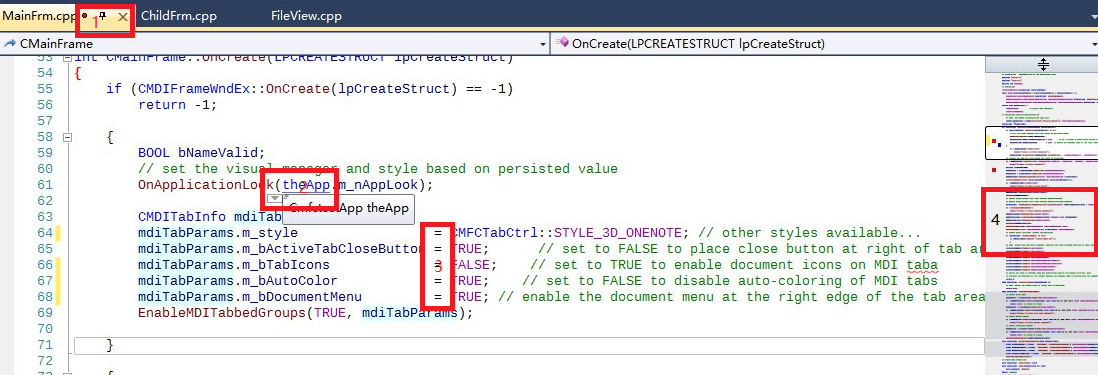The image size is (1098, 375).
Task: Select the MainFrm.cpp tab
Action: [39, 15]
